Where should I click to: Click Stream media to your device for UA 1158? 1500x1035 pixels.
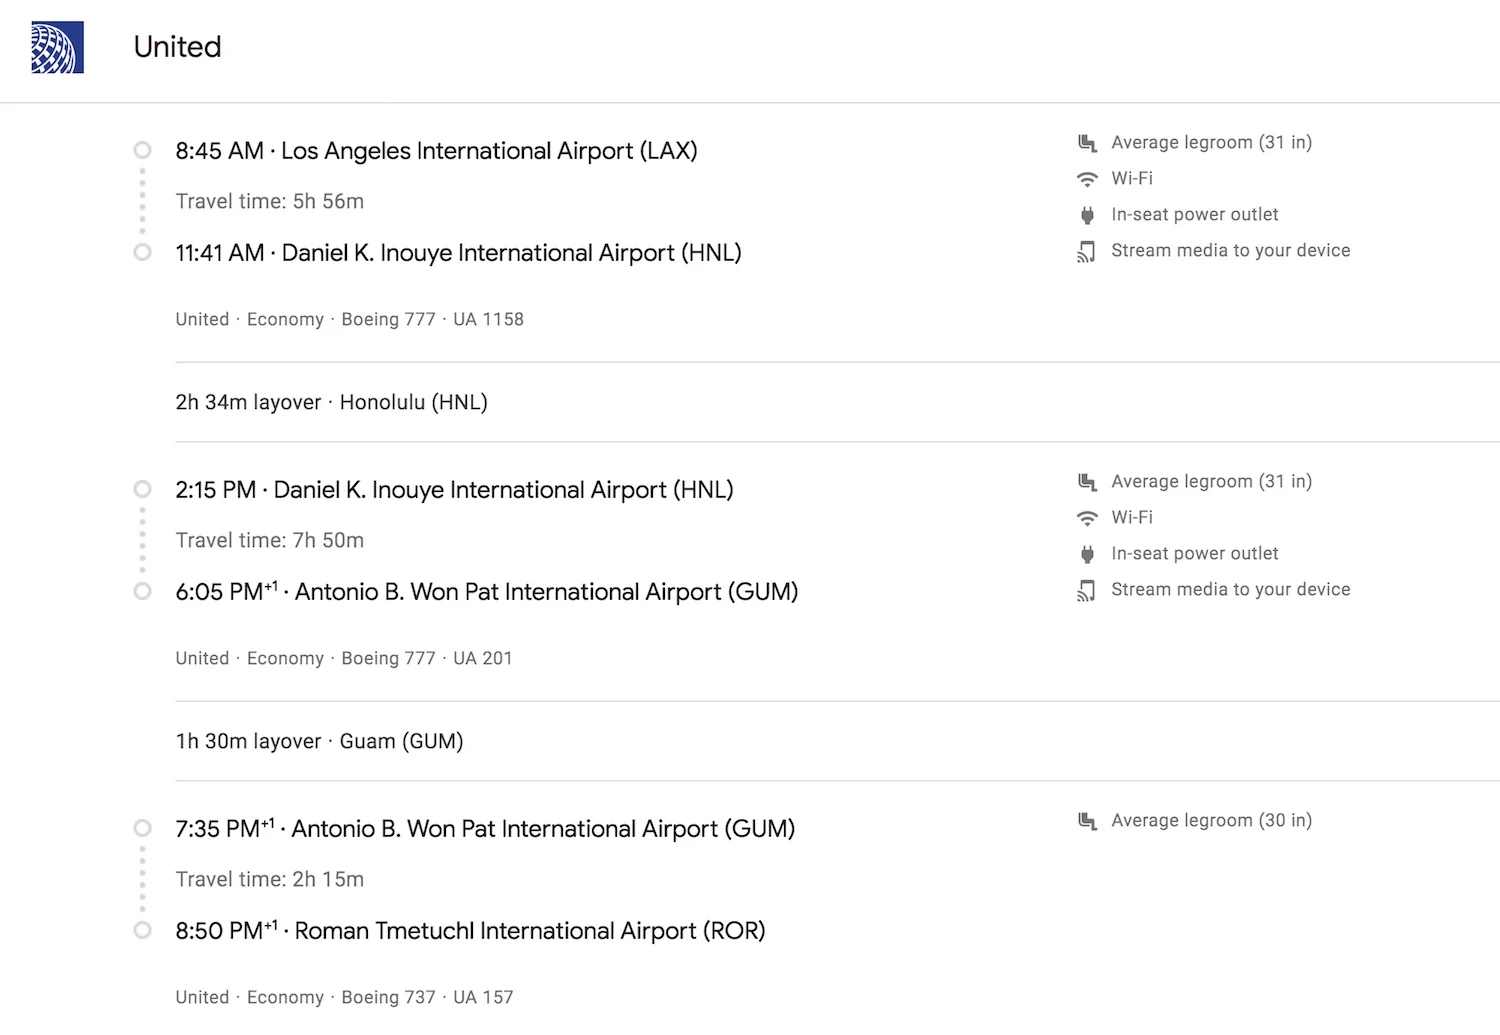click(x=1231, y=250)
